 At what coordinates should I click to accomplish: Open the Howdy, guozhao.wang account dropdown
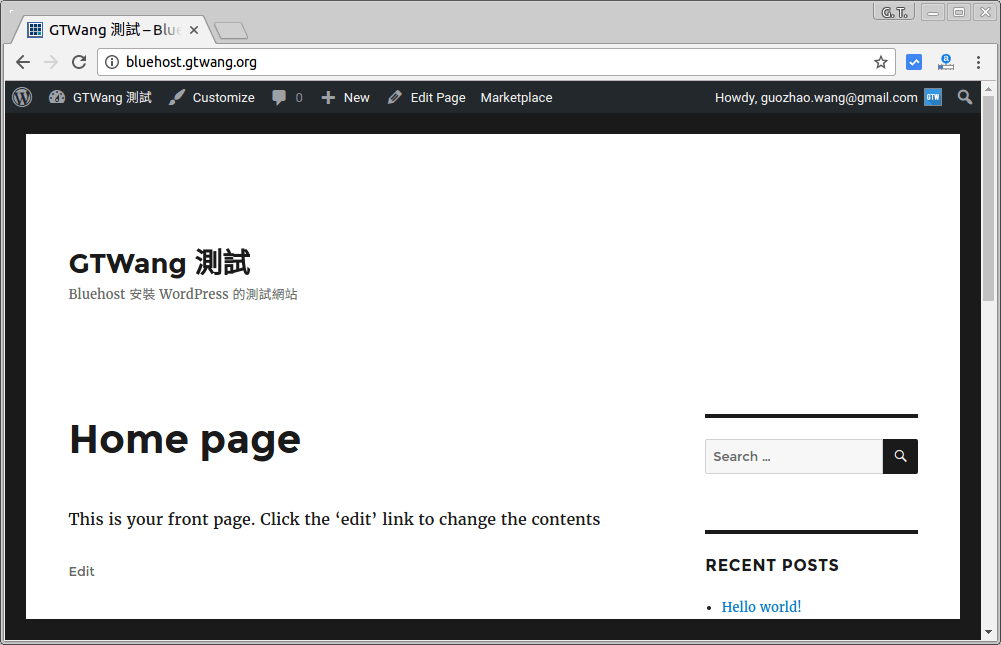817,97
